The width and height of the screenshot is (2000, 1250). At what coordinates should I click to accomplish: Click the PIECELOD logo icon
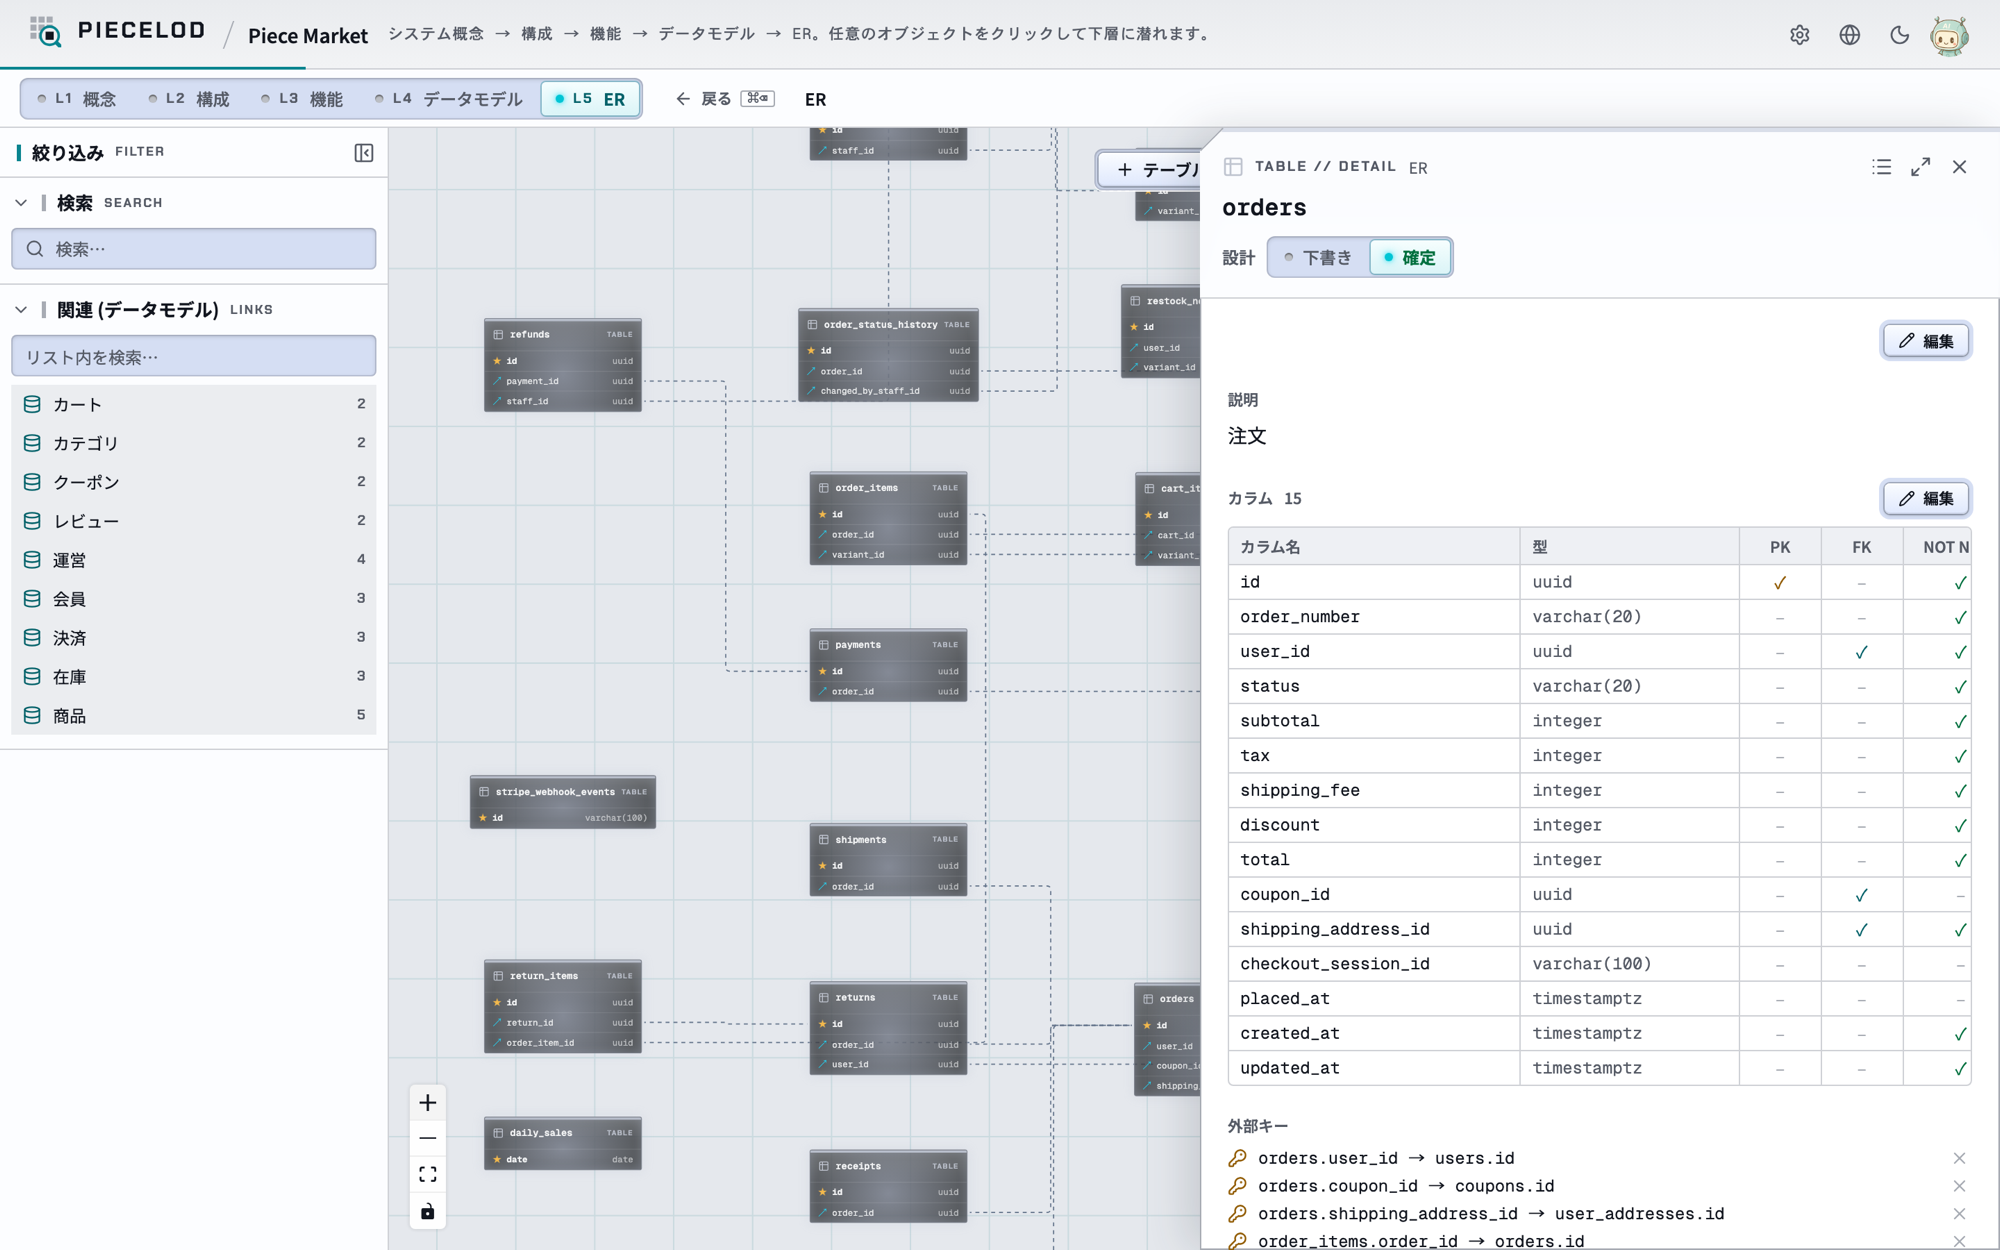(x=46, y=32)
